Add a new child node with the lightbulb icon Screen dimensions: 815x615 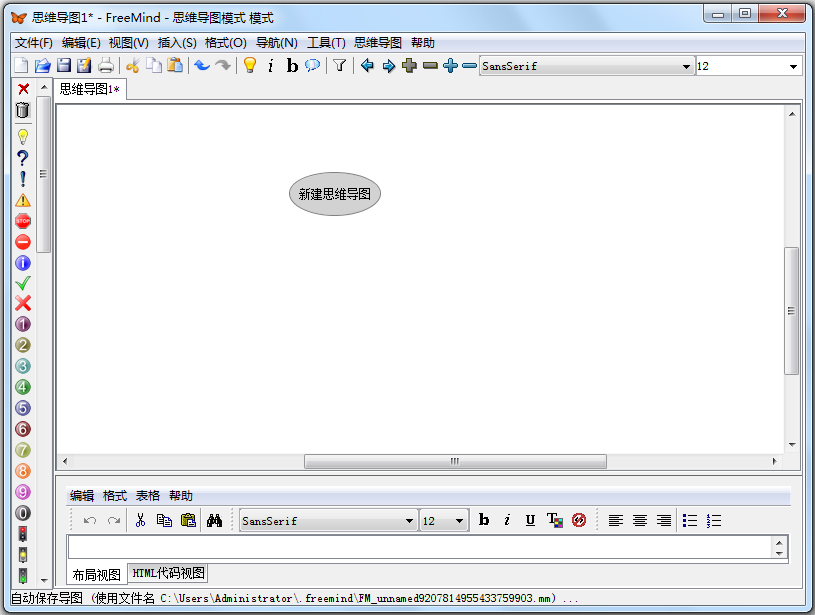(250, 66)
